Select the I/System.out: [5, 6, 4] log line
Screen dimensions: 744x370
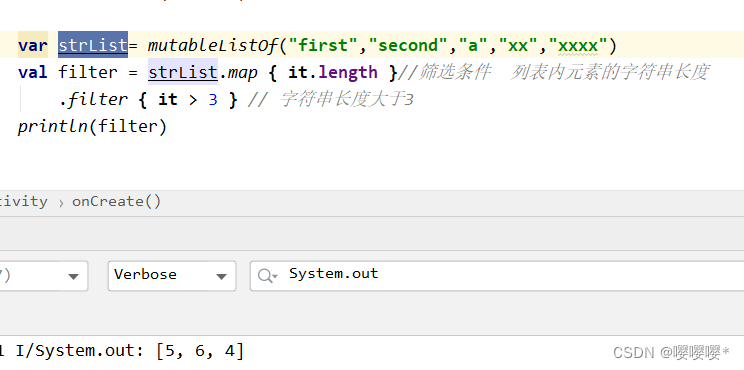(x=122, y=352)
